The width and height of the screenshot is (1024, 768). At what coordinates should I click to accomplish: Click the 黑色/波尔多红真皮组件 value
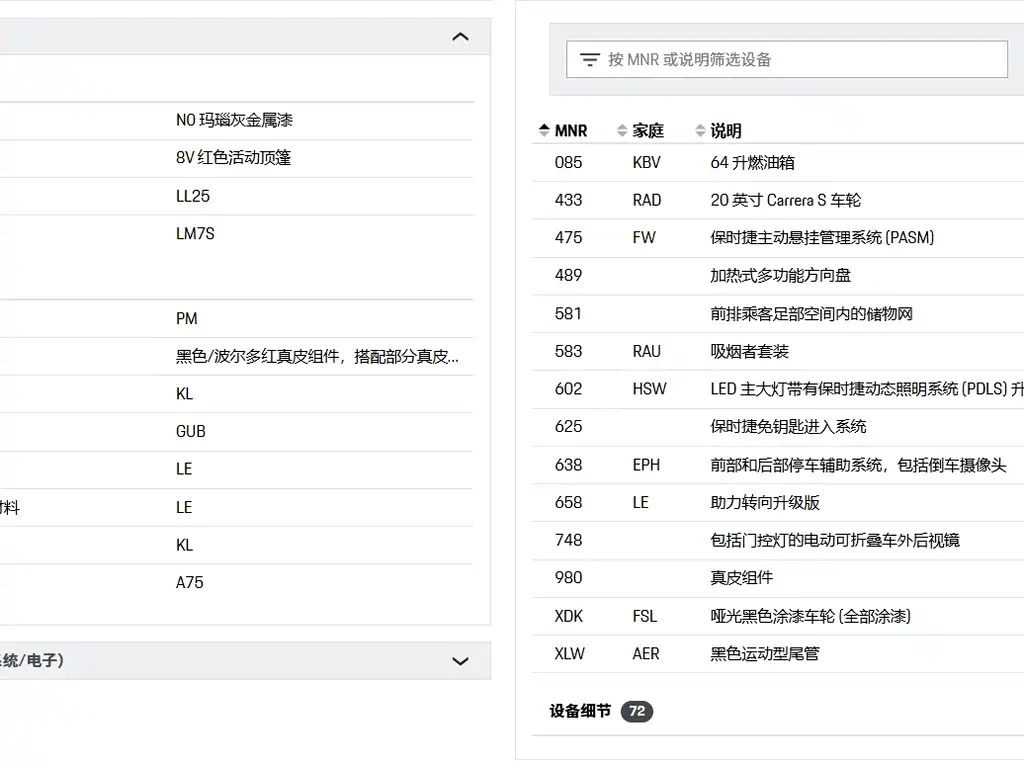(x=317, y=357)
